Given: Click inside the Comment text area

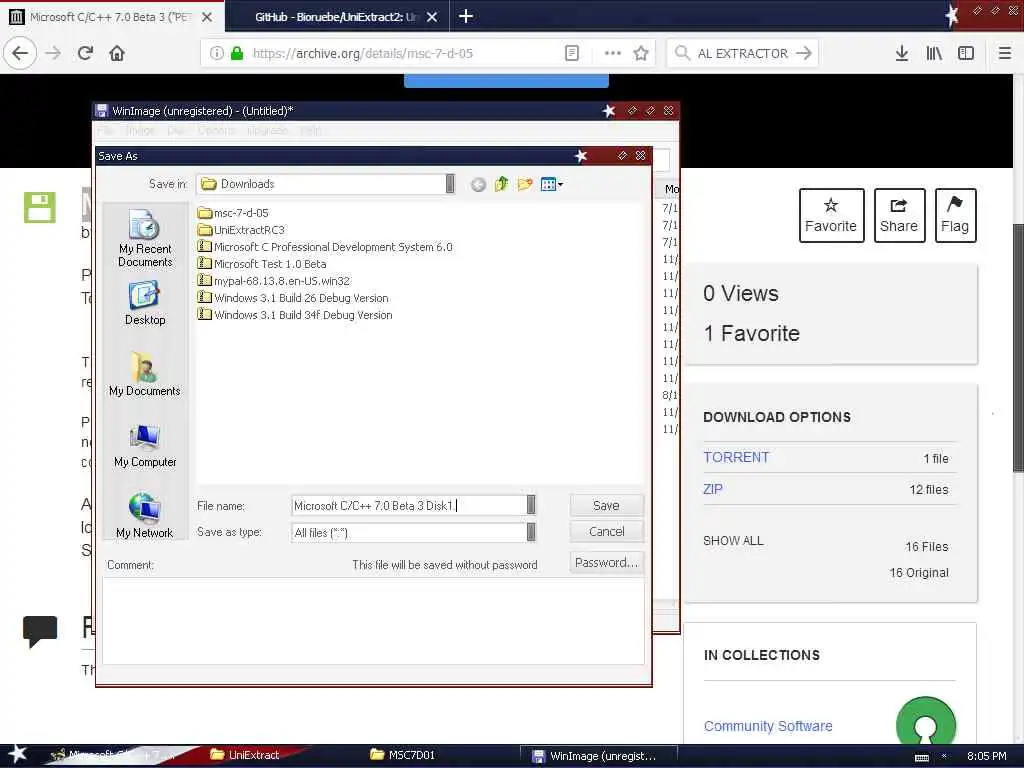Looking at the screenshot, I should point(373,621).
